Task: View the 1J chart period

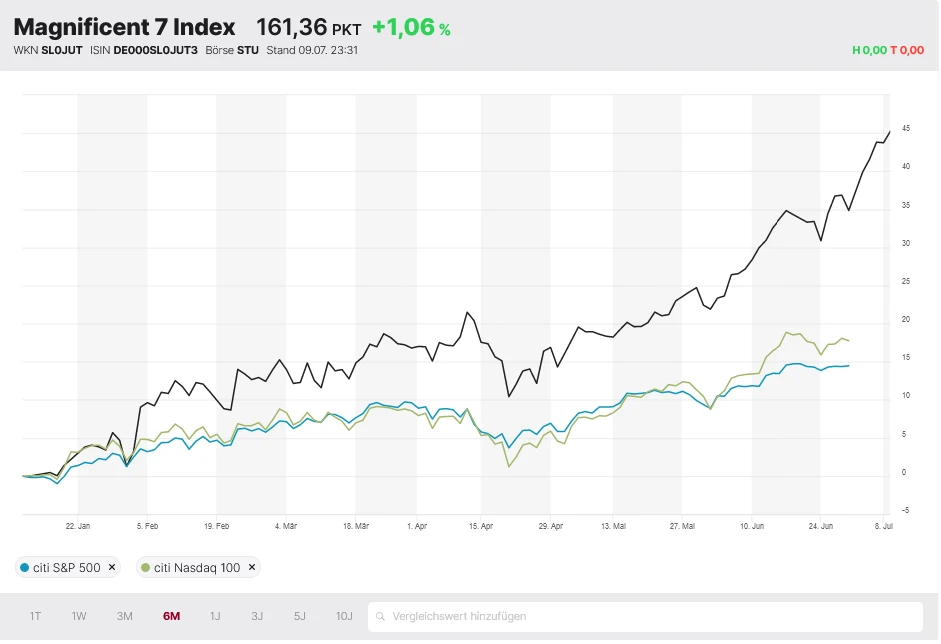Action: coord(213,616)
